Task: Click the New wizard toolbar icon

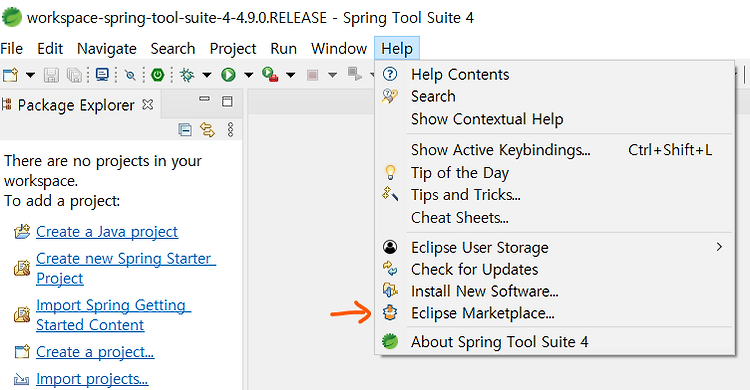Action: (11, 75)
